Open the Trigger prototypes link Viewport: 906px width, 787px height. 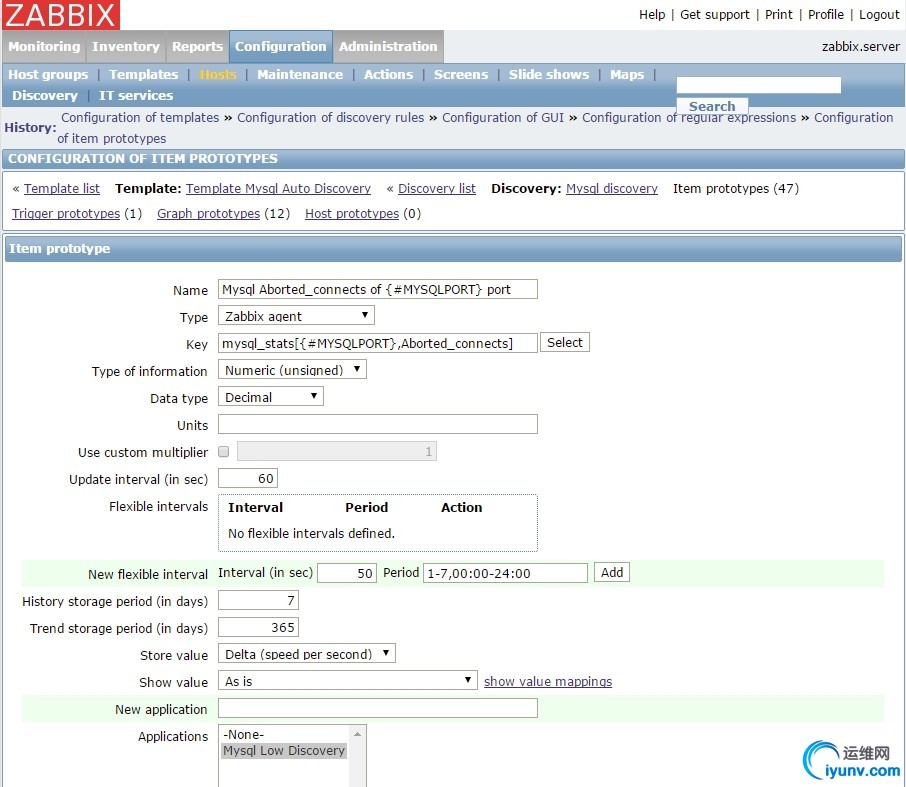pos(66,213)
